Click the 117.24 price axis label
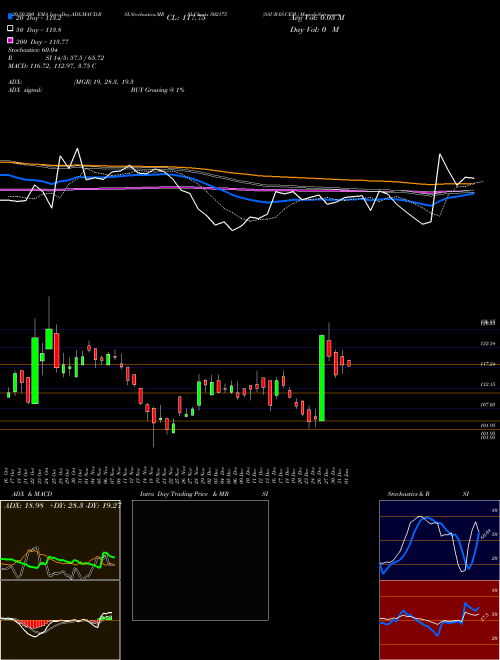Viewport: 500px width, 660px height. pyautogui.click(x=488, y=364)
